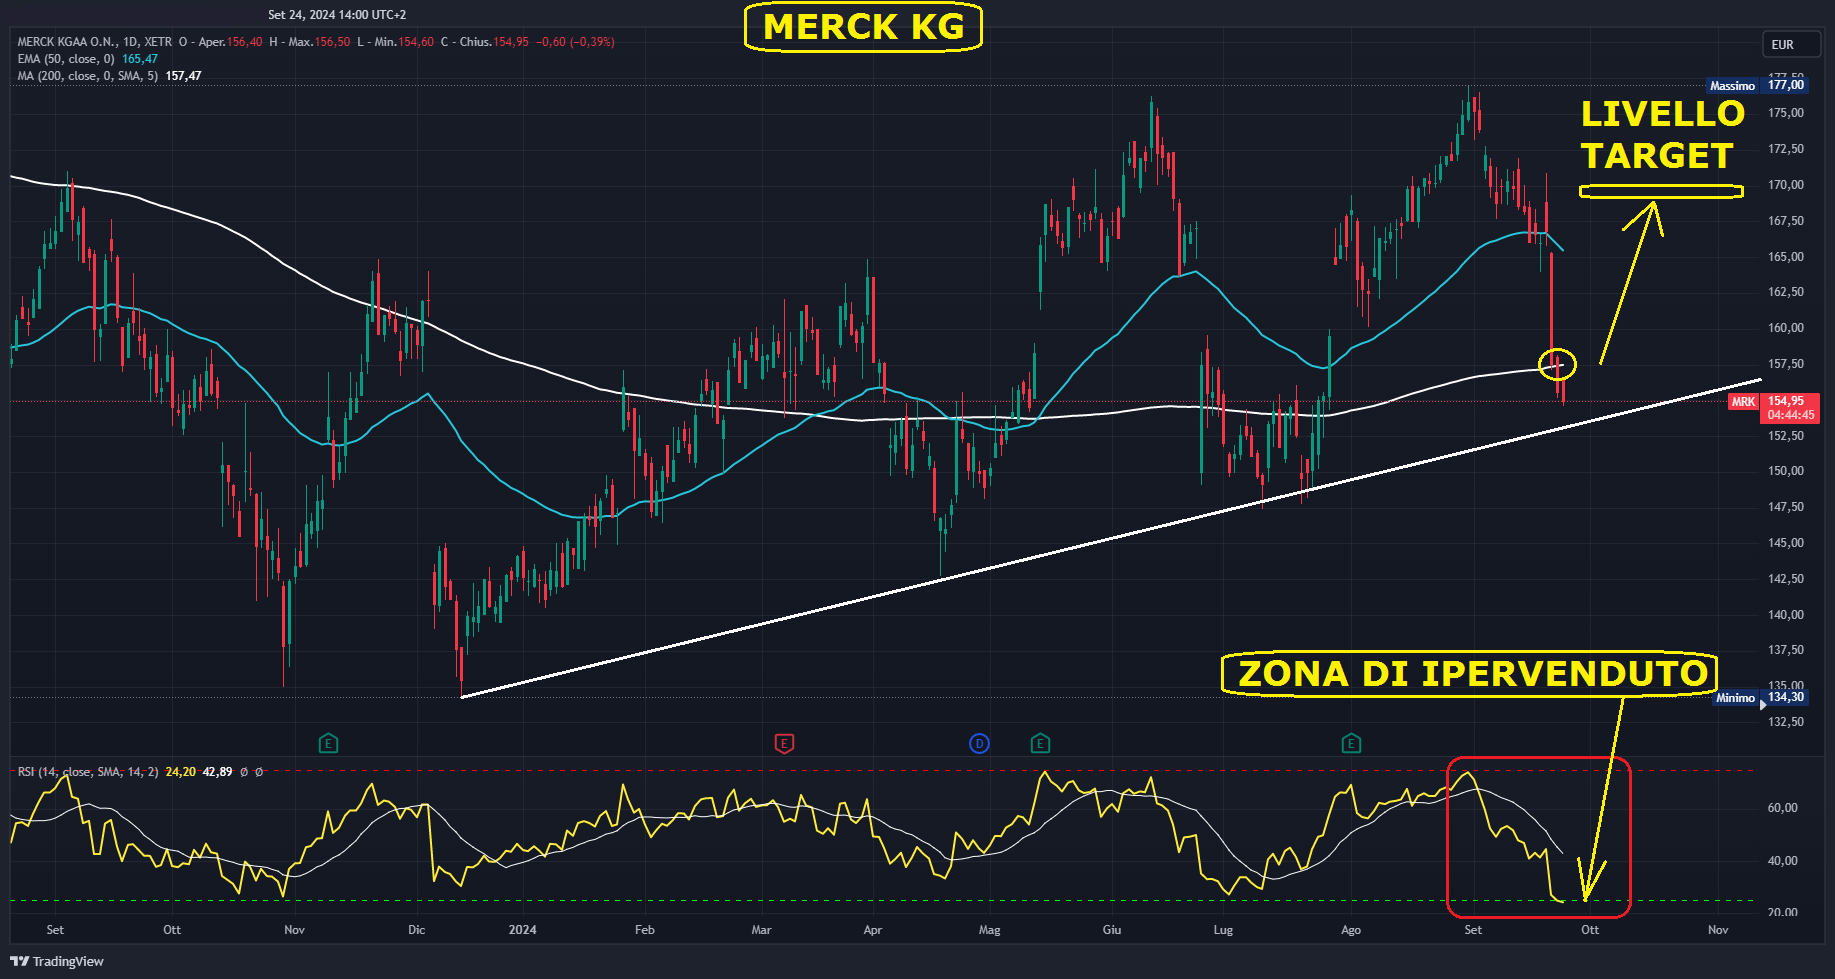Select the EMA (50, close, 0) indicator legend
This screenshot has width=1835, height=979.
point(66,59)
